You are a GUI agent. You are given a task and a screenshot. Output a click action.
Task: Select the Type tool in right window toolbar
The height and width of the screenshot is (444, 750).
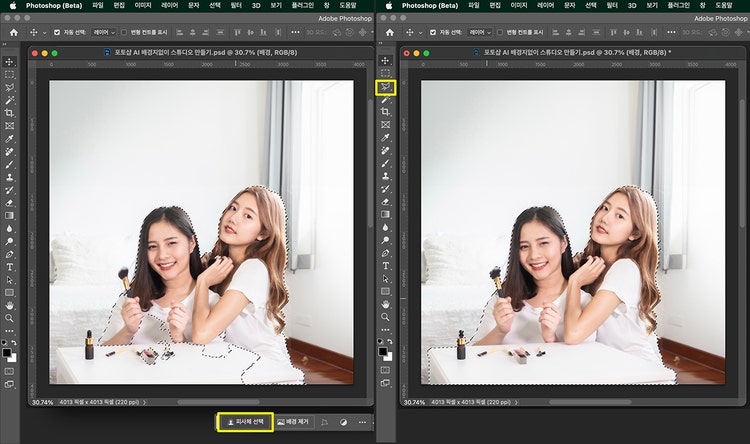pyautogui.click(x=385, y=266)
